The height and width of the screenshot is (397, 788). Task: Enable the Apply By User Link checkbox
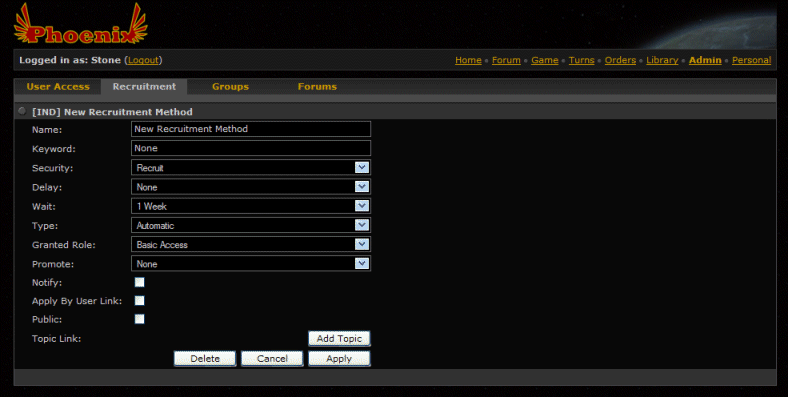tap(140, 301)
